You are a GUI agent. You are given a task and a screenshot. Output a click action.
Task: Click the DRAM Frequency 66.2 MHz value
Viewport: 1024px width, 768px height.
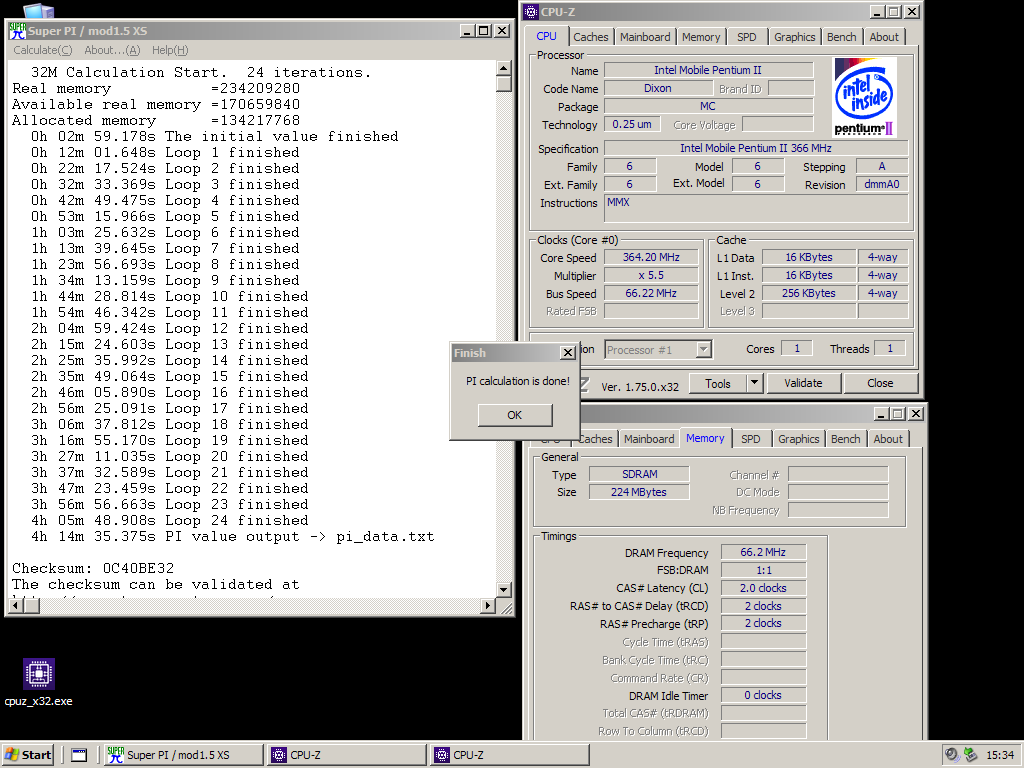763,552
